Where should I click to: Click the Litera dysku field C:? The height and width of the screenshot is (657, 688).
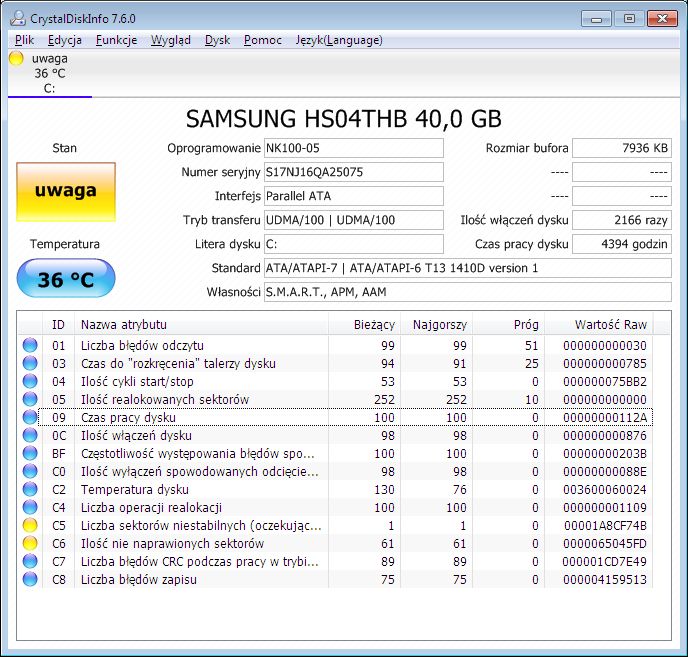tap(354, 244)
